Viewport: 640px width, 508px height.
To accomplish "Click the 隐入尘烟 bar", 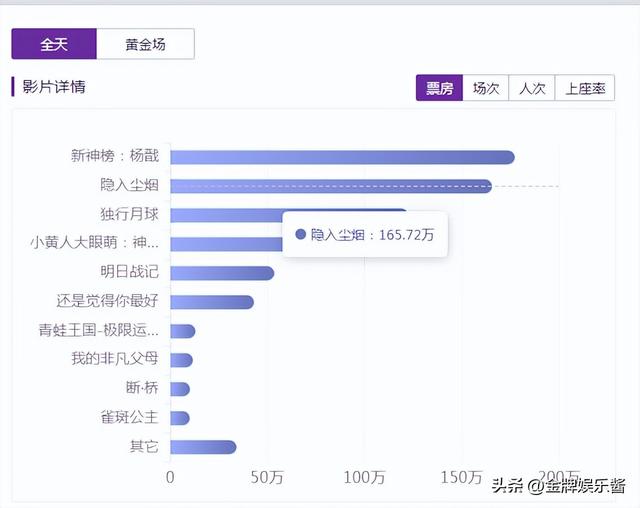I will (331, 186).
